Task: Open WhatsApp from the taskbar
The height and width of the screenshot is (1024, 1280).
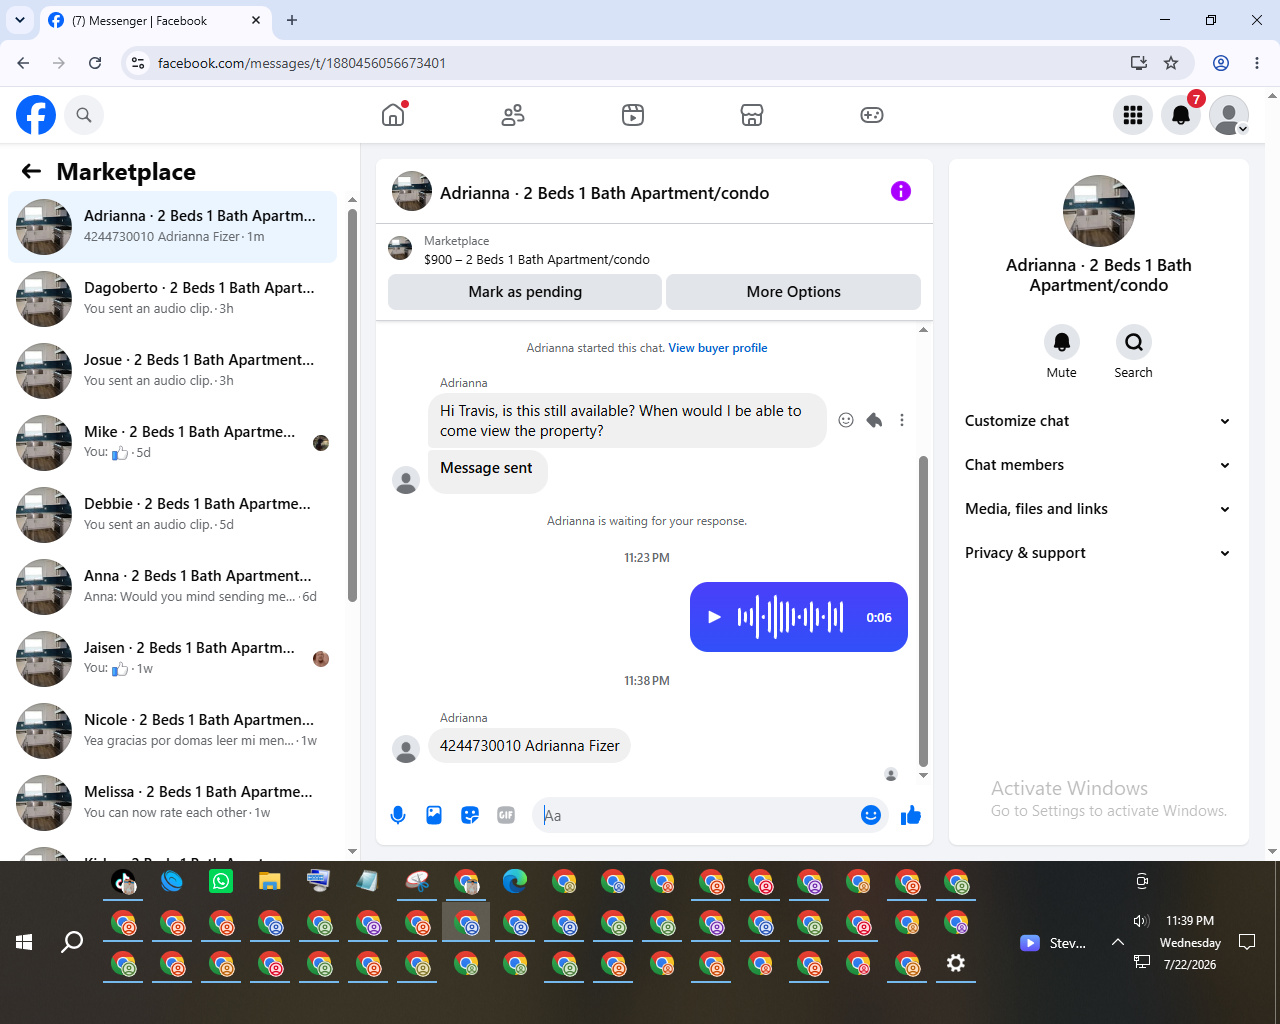Action: point(221,881)
